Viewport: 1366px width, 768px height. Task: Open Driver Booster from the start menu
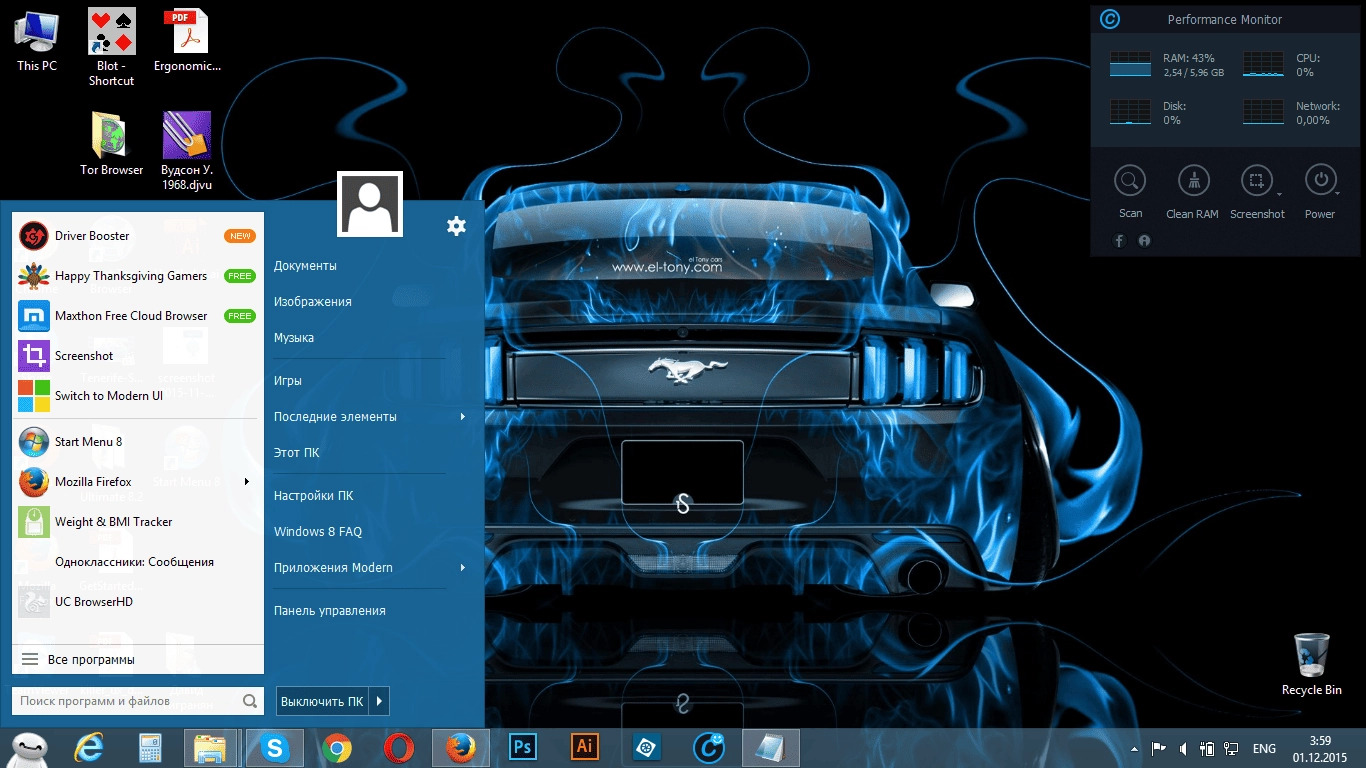[138, 236]
